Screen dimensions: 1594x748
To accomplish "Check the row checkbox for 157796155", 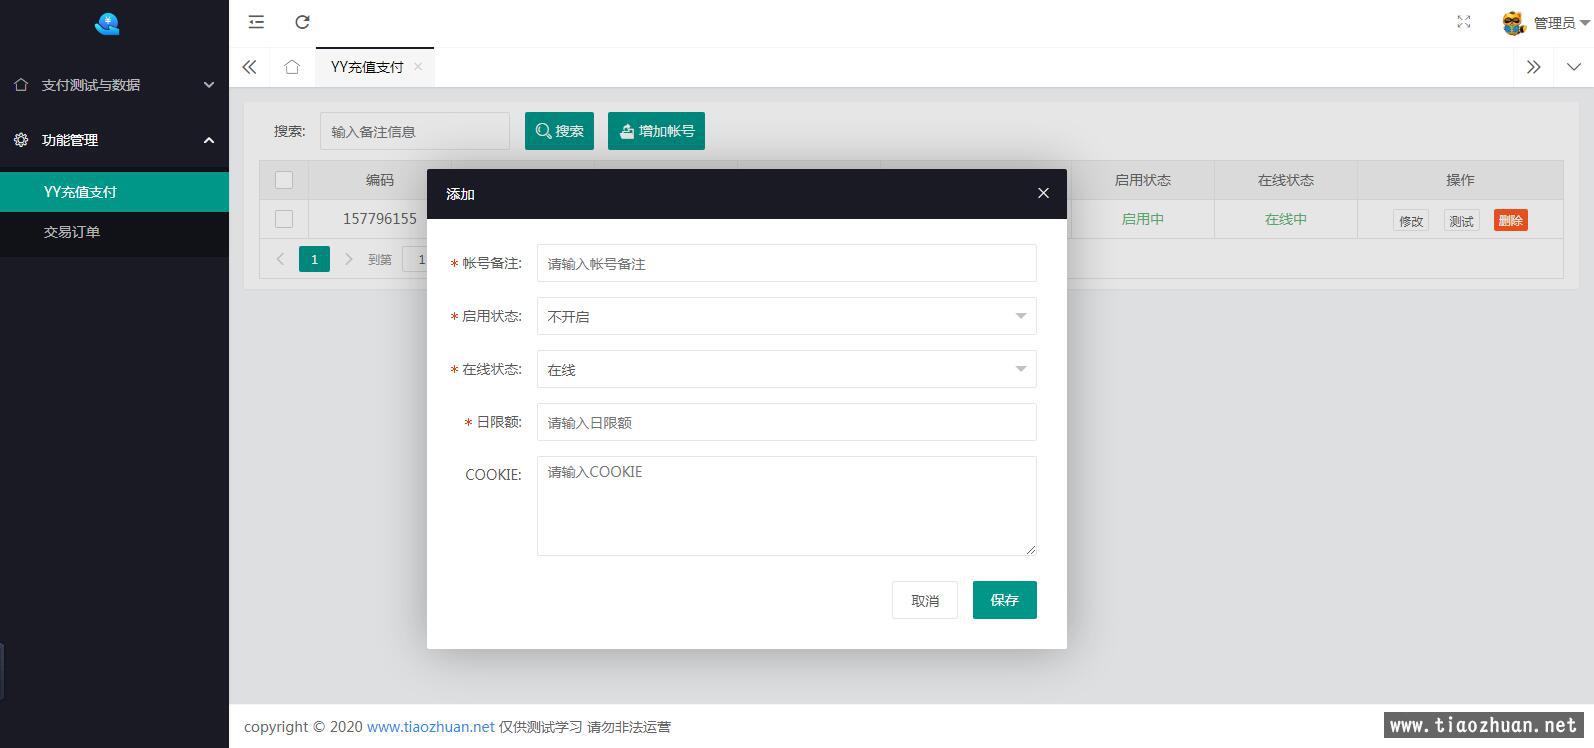I will click(x=284, y=219).
